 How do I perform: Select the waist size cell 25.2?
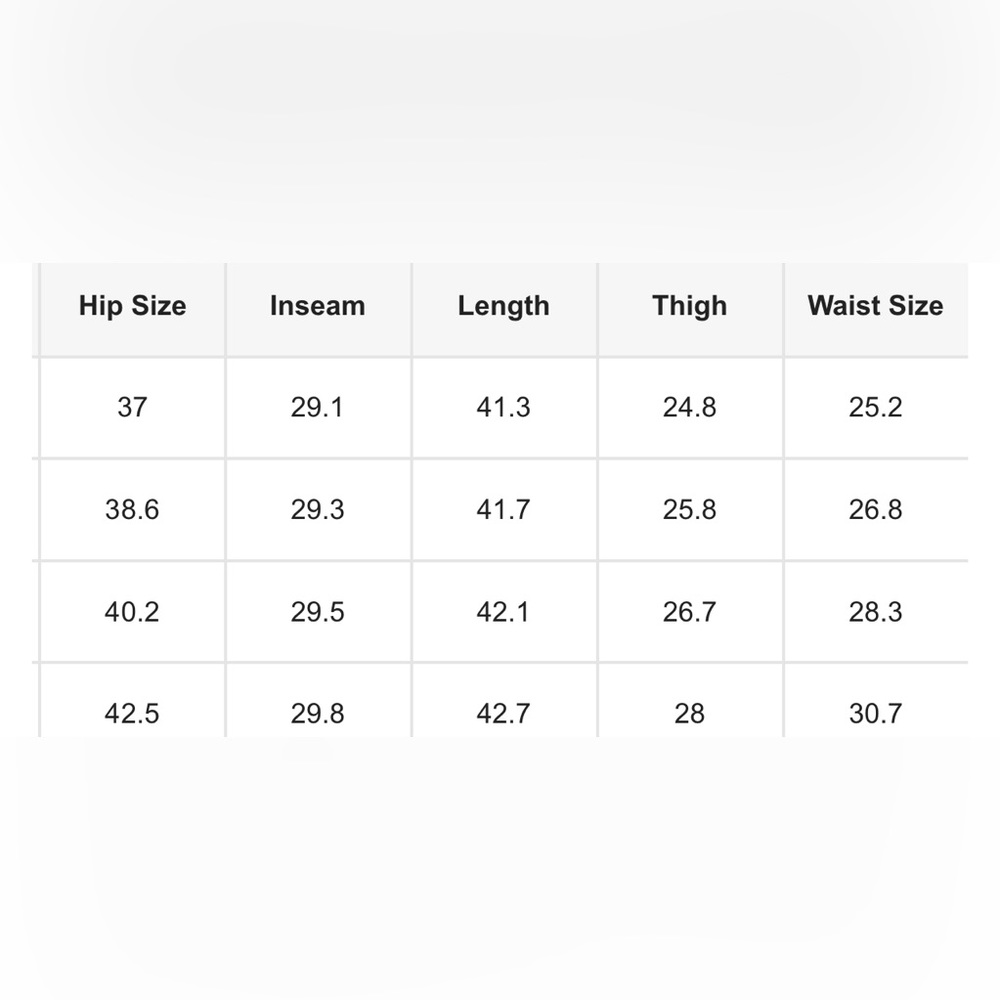(x=875, y=408)
